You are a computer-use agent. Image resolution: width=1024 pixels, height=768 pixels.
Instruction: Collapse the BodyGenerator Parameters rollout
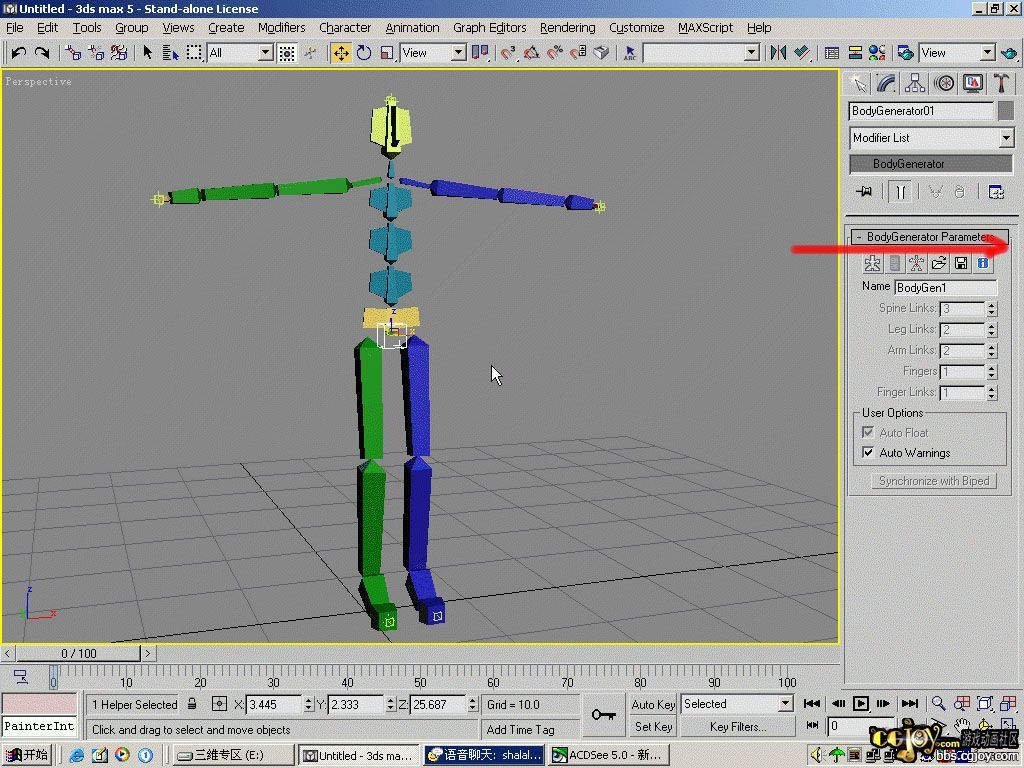[930, 236]
